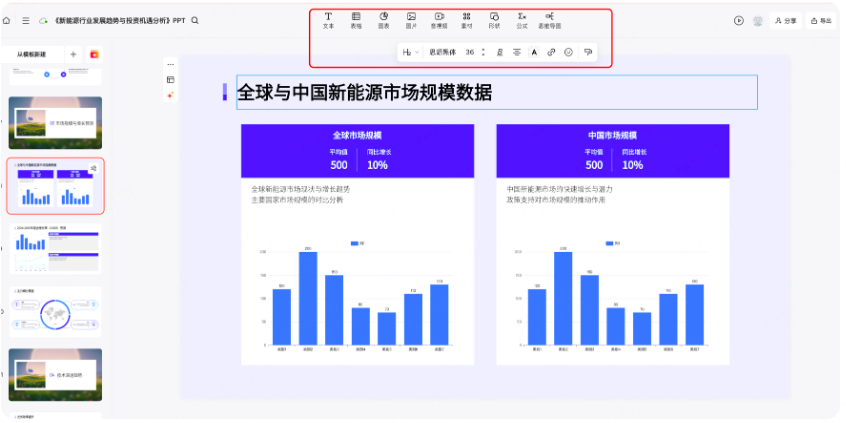Open search next to document title
The width and height of the screenshot is (846, 423).
click(195, 21)
